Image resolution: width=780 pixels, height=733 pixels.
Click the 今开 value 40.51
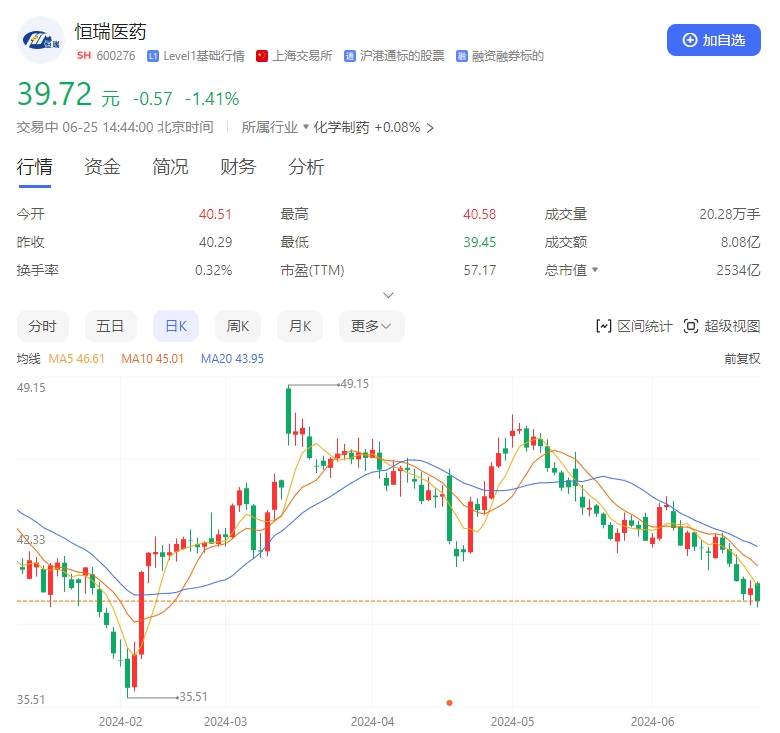click(215, 214)
